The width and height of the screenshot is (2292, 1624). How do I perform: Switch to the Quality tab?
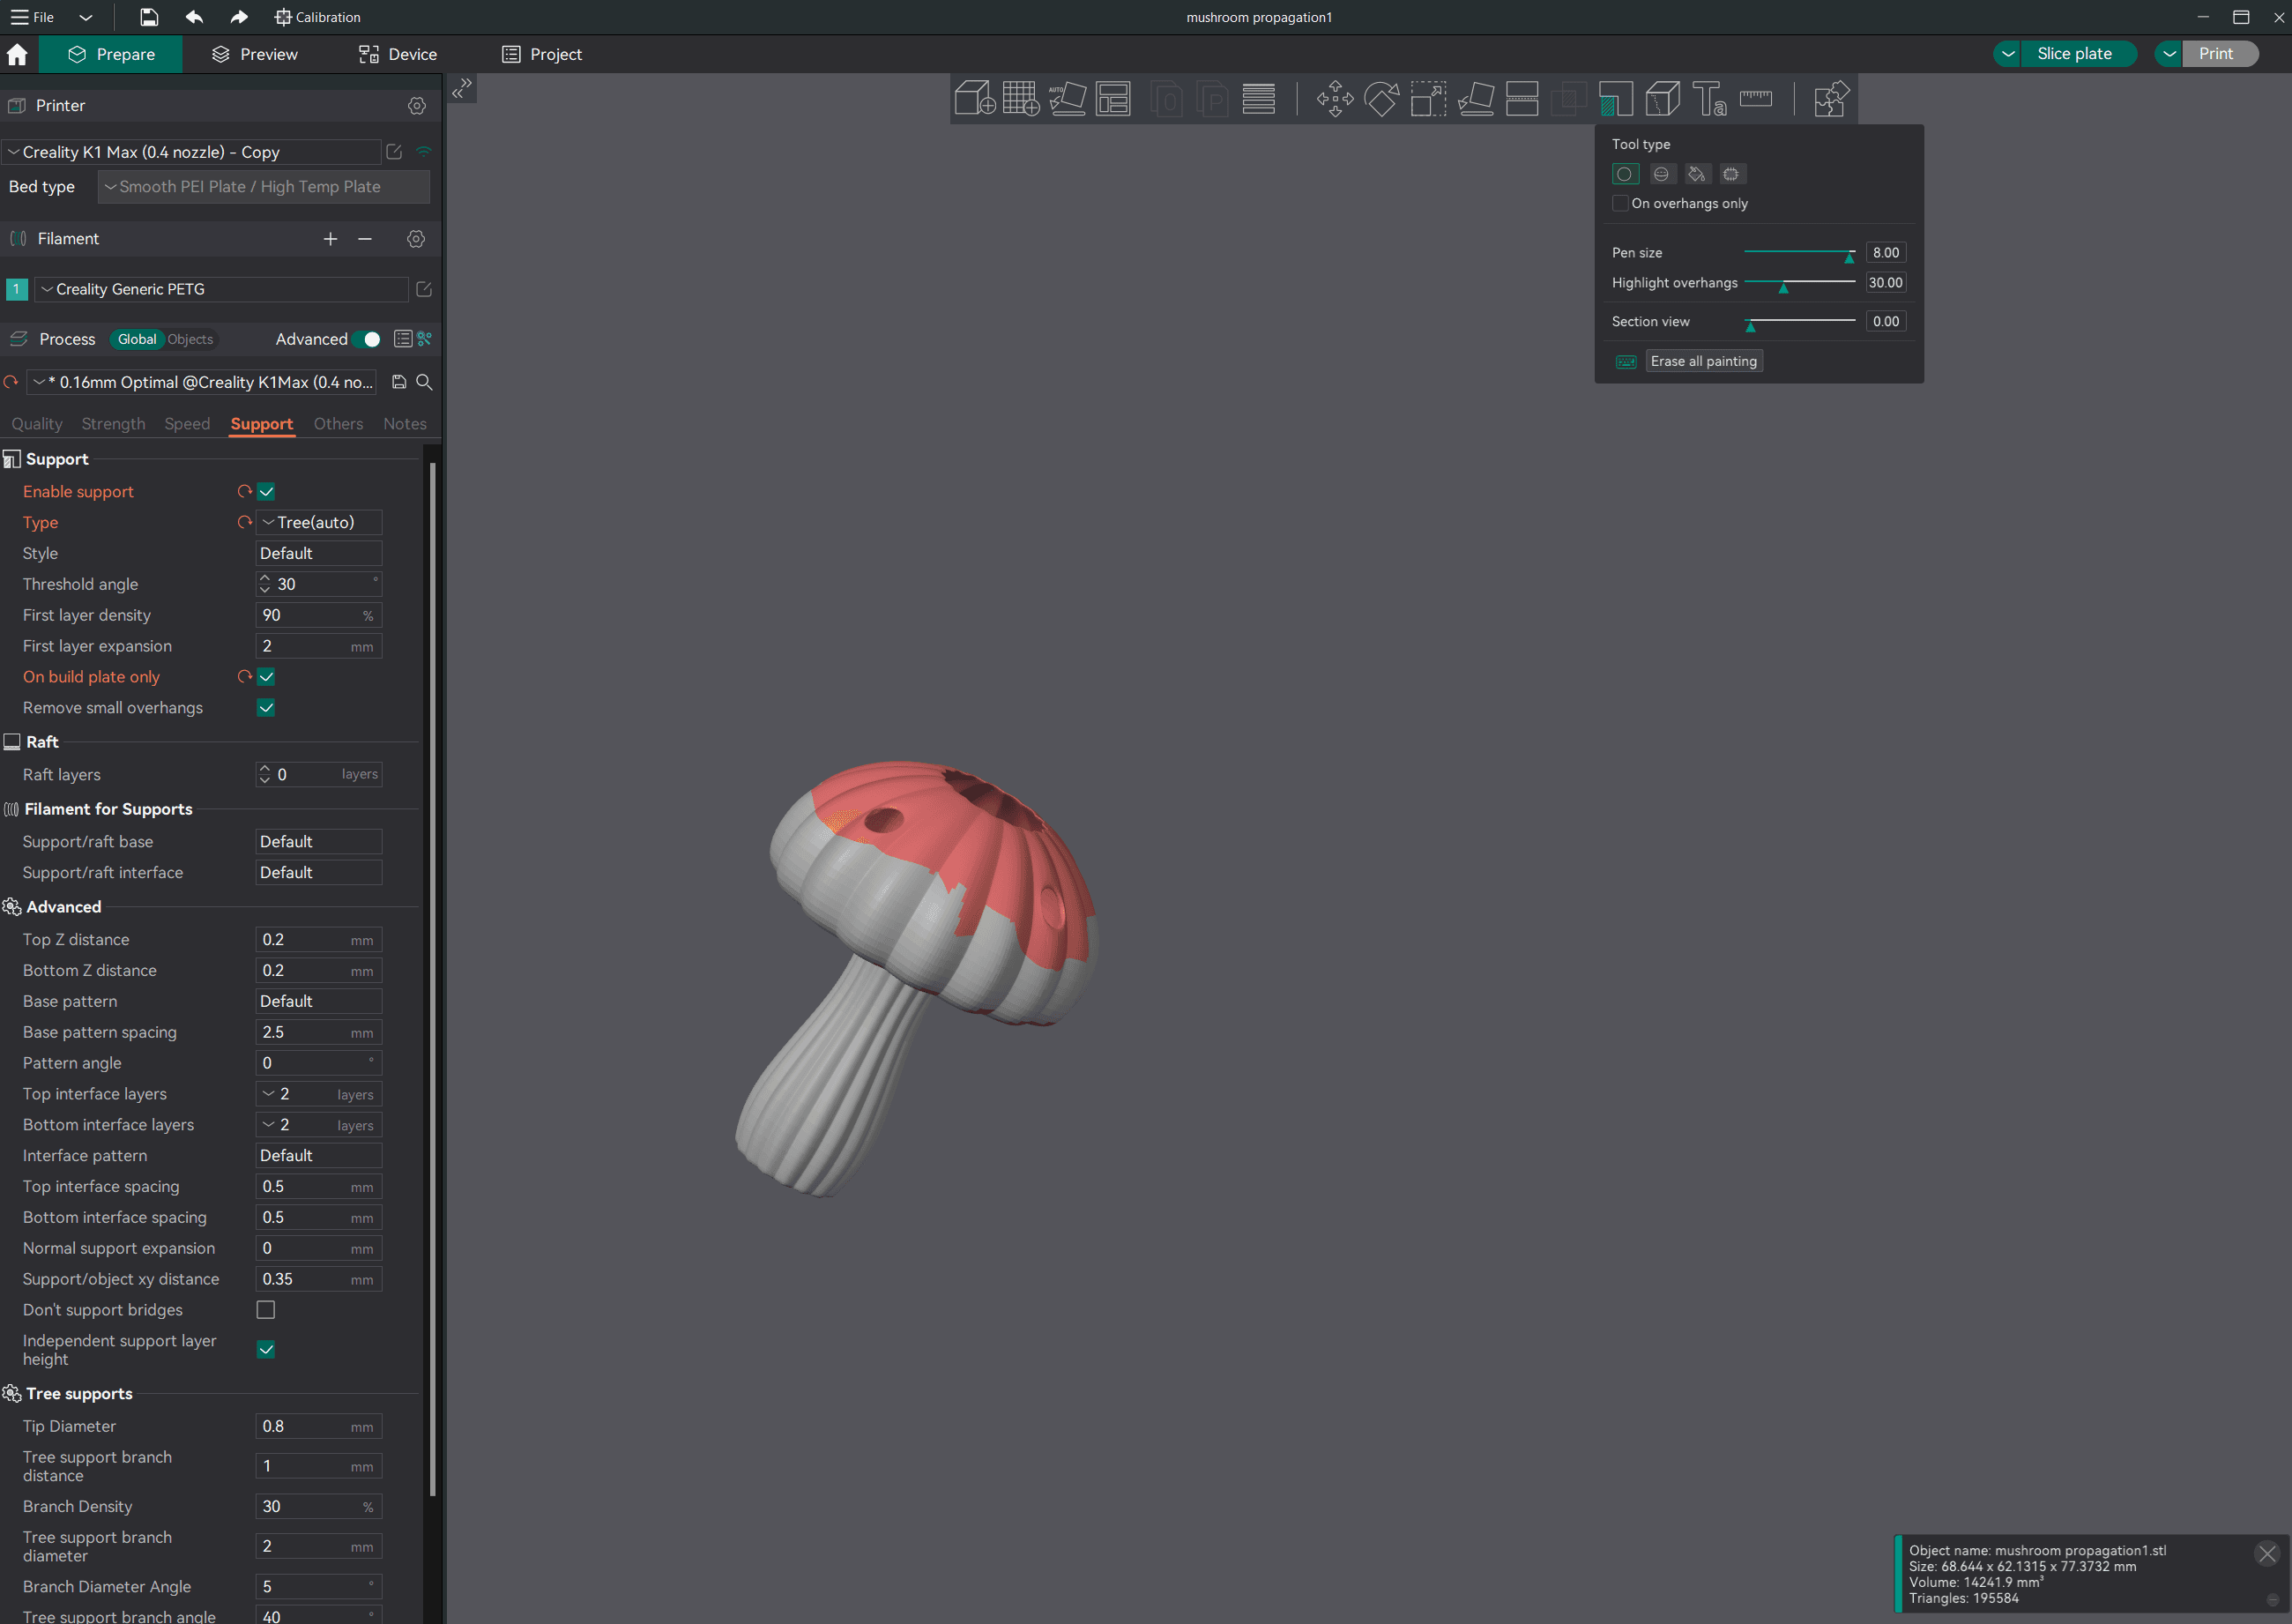(37, 423)
